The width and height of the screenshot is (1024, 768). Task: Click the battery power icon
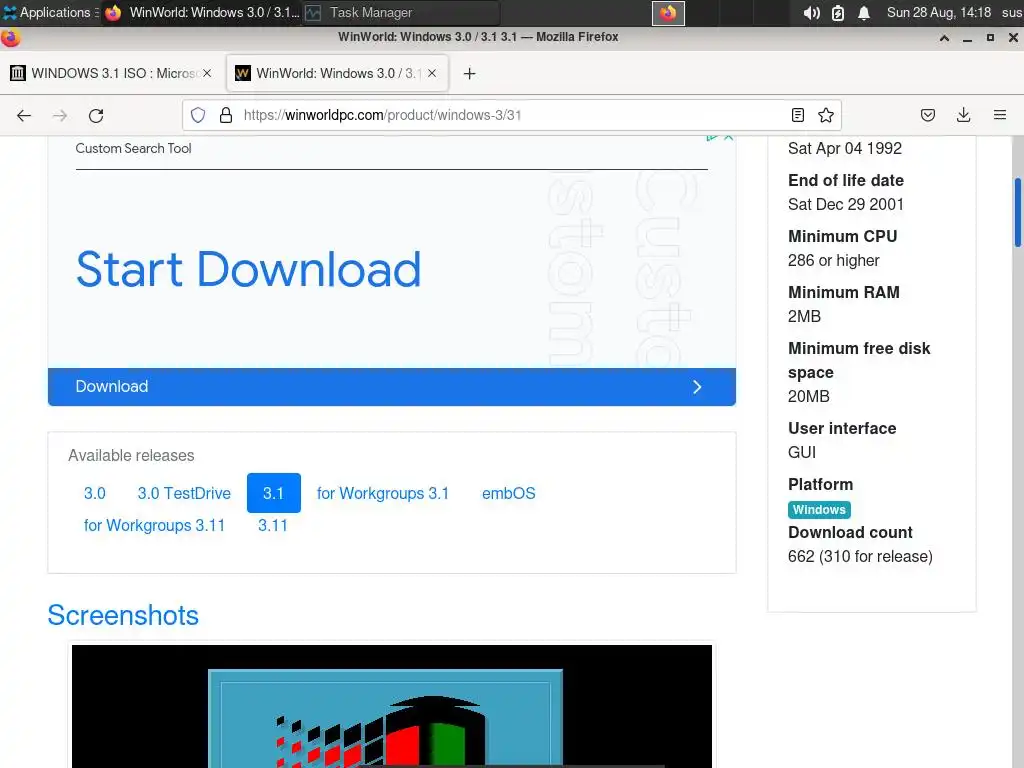pyautogui.click(x=838, y=13)
